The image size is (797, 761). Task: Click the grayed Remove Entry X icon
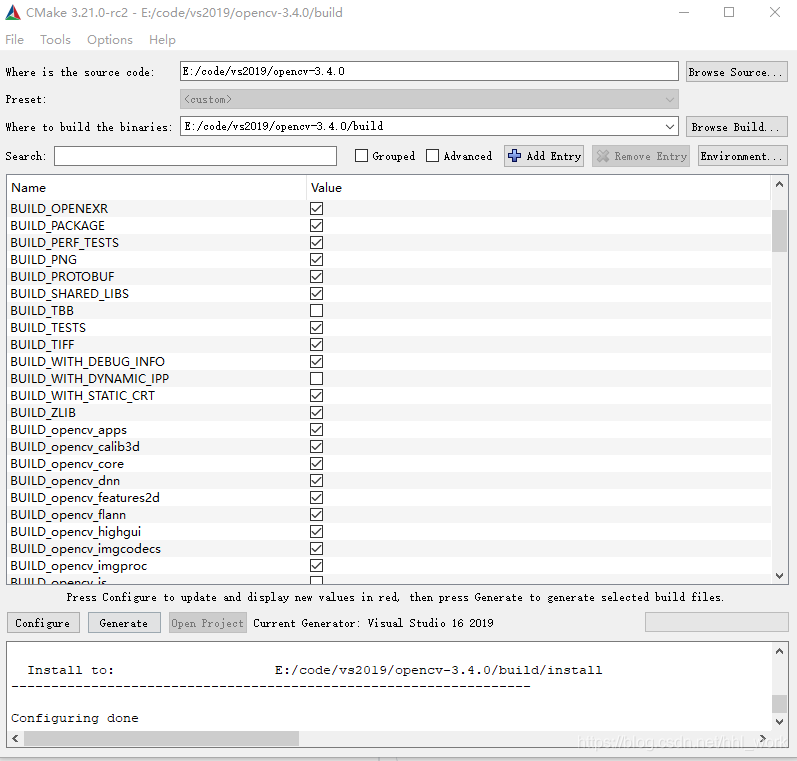point(603,156)
